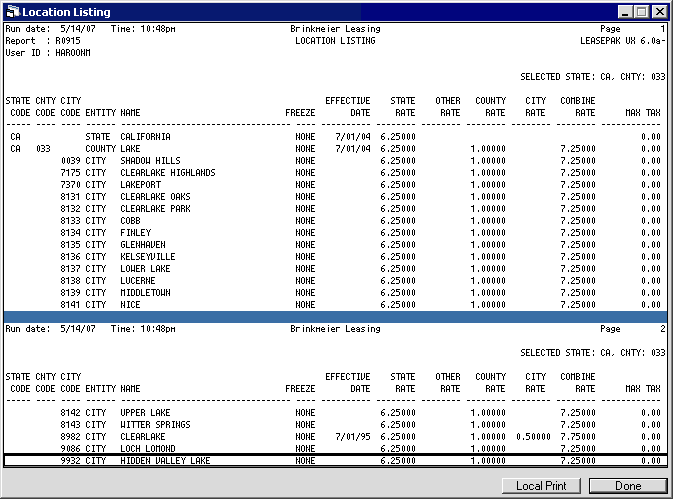Select the HIDDEN VALLEY LAKE name
This screenshot has height=499, width=673.
[x=165, y=460]
